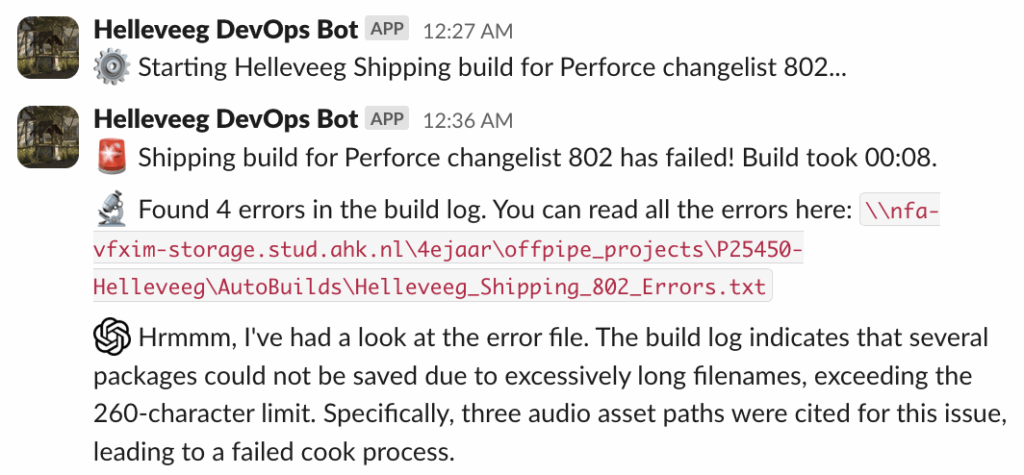1024x475 pixels.
Task: Click the 'vfxim-storage.stud.ahk.nl' path line
Action: (x=250, y=250)
